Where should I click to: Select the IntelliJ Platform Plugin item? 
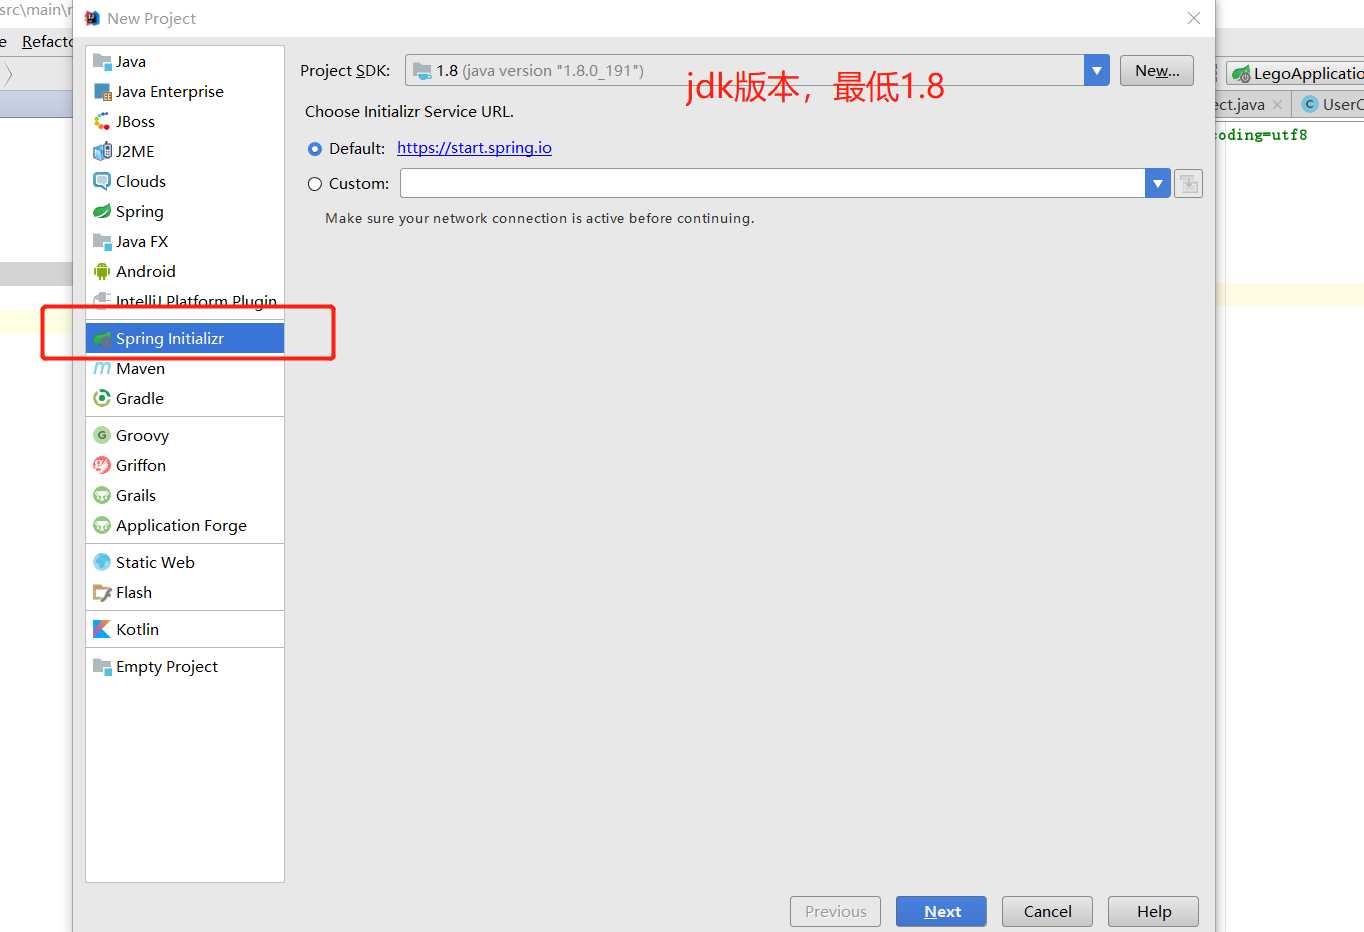point(185,302)
